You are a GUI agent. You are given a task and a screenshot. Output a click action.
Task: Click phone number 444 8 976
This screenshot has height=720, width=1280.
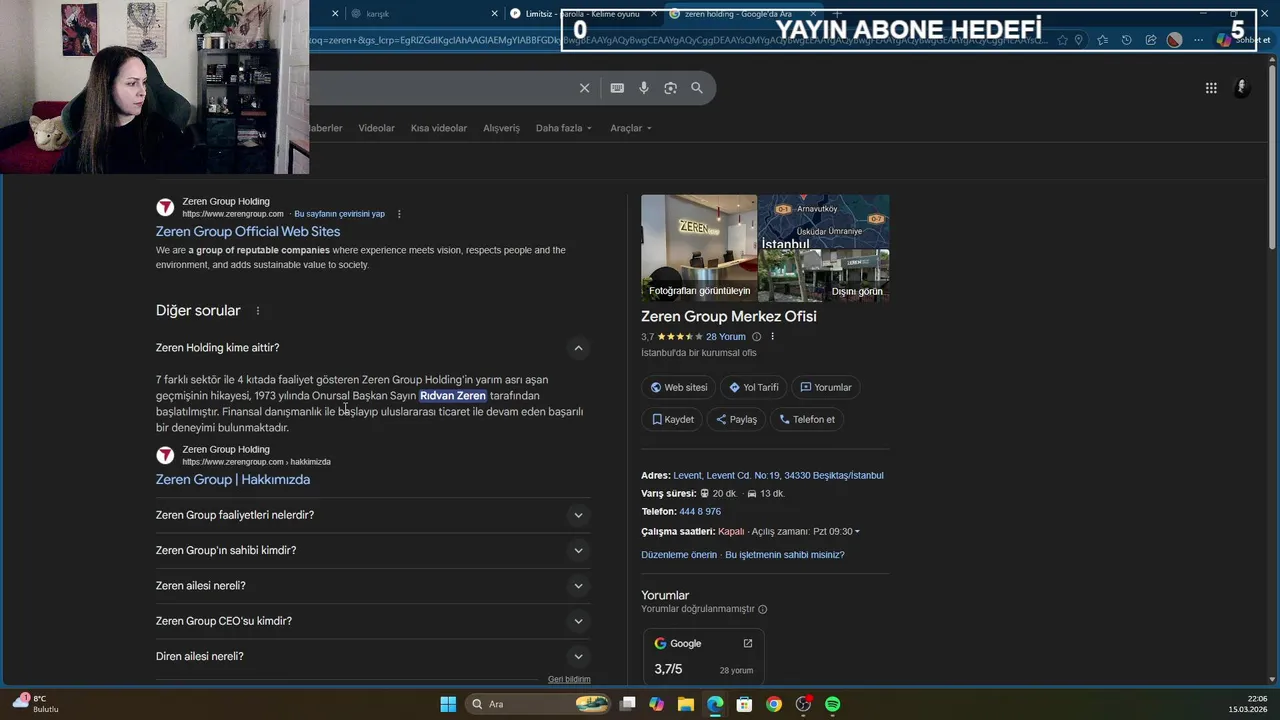[x=700, y=512]
